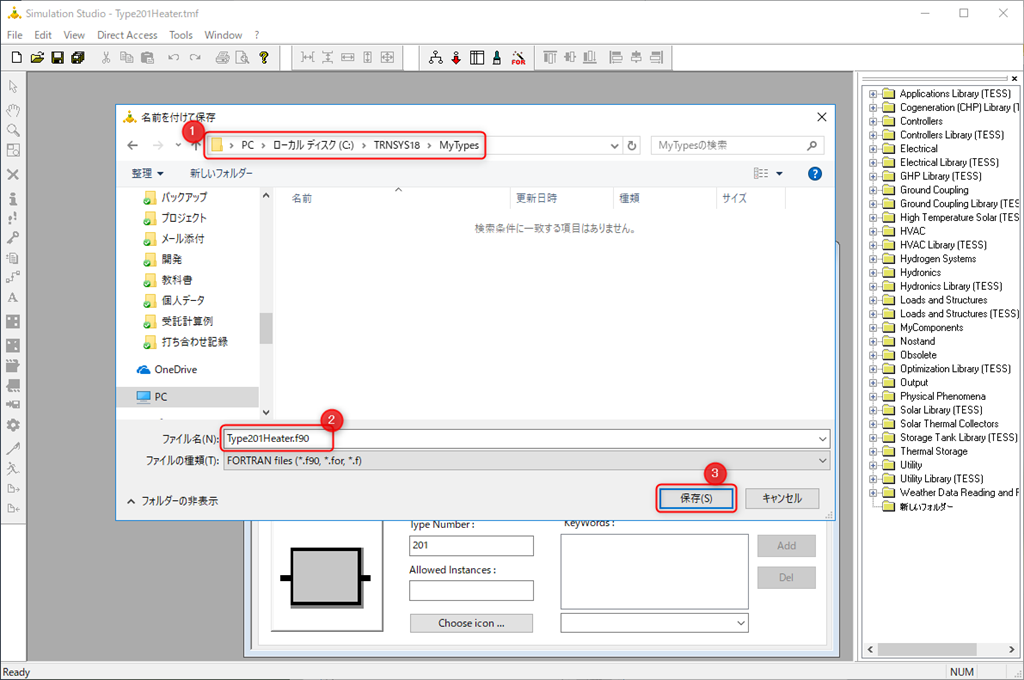The width and height of the screenshot is (1024, 680).
Task: Expand the HVAC library tree node
Action: [x=873, y=231]
